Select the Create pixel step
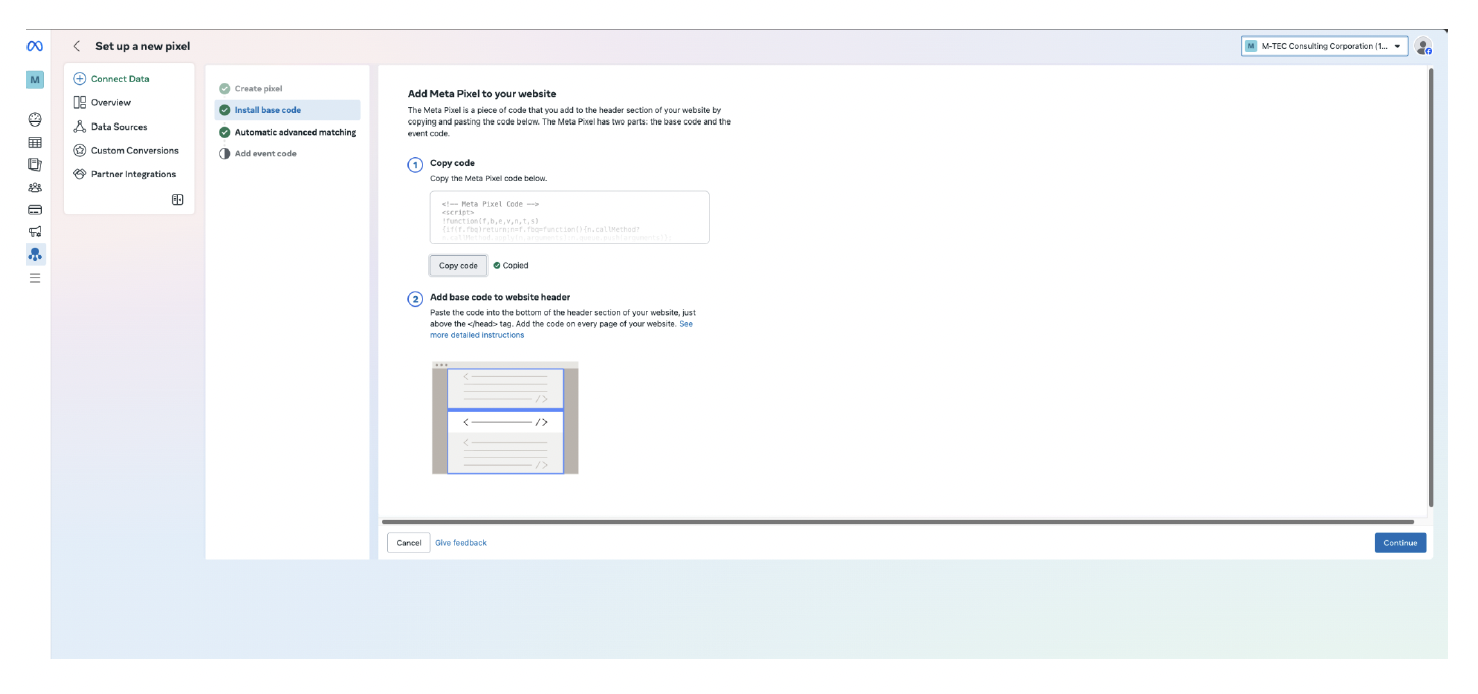Image resolution: width=1478 pixels, height=694 pixels. coord(251,89)
